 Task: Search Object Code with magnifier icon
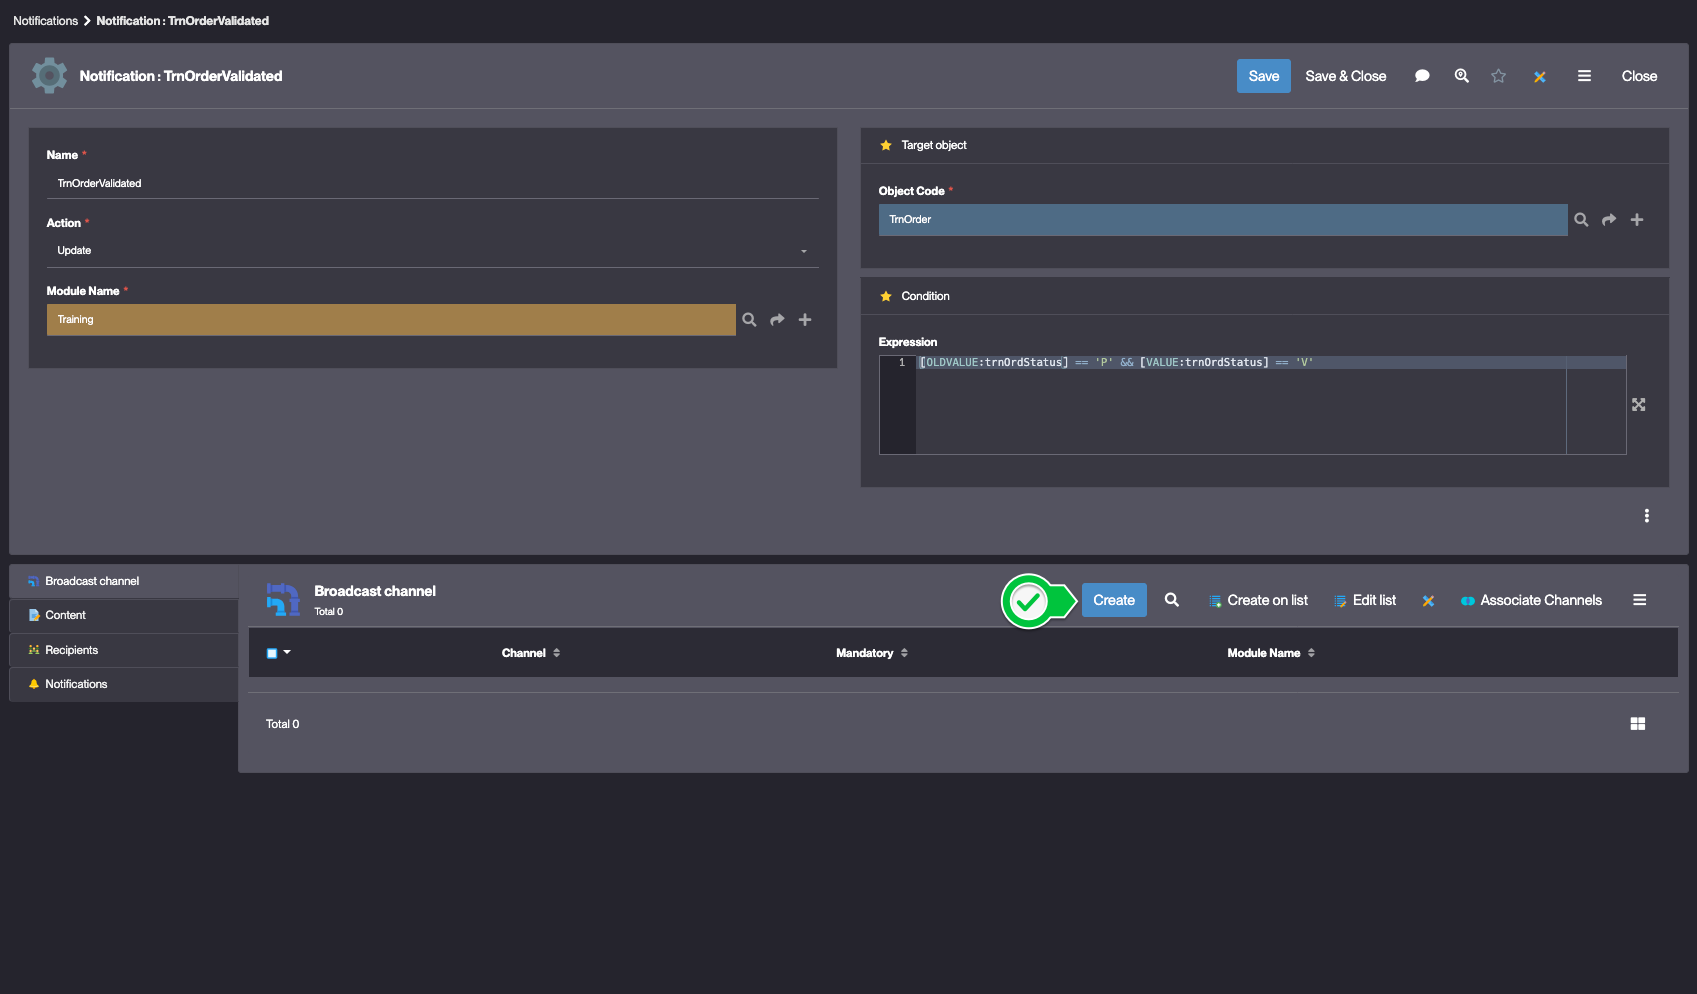point(1581,220)
